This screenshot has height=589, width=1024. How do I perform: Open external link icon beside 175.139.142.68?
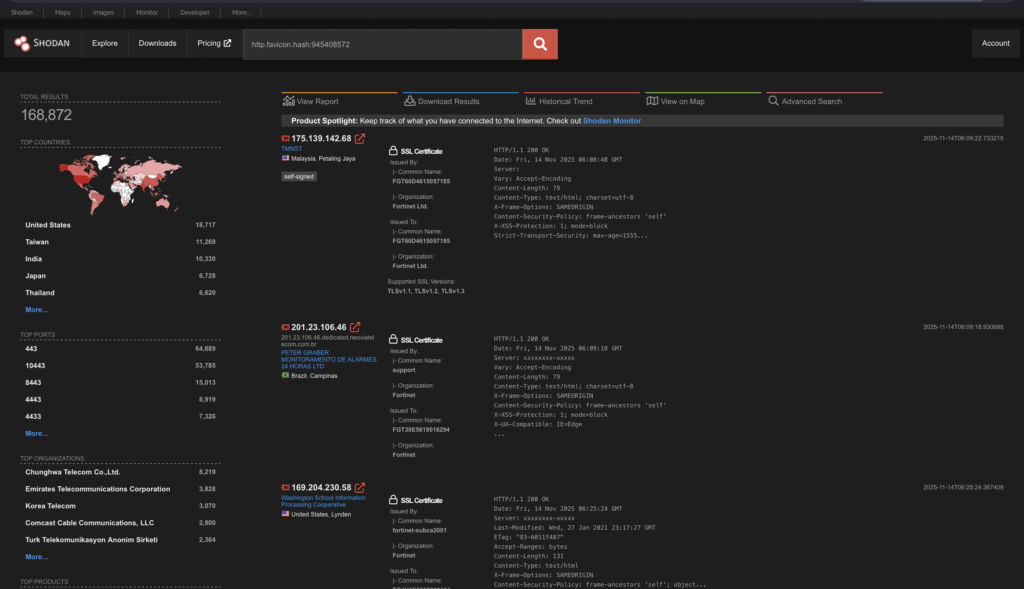(360, 138)
